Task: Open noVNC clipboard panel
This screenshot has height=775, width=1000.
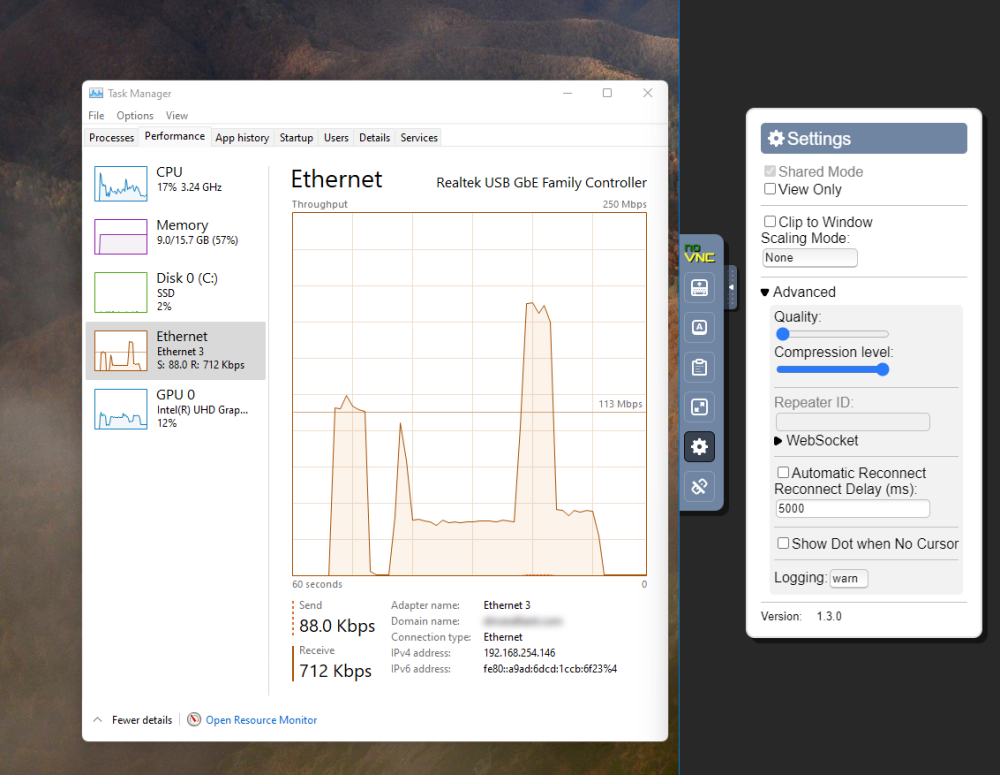Action: pyautogui.click(x=699, y=367)
